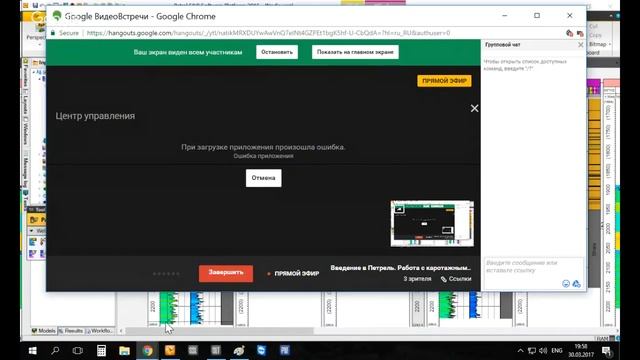The width and height of the screenshot is (640, 360).
Task: Click the orange app icon next to Chrome in taskbar
Action: pos(170,351)
